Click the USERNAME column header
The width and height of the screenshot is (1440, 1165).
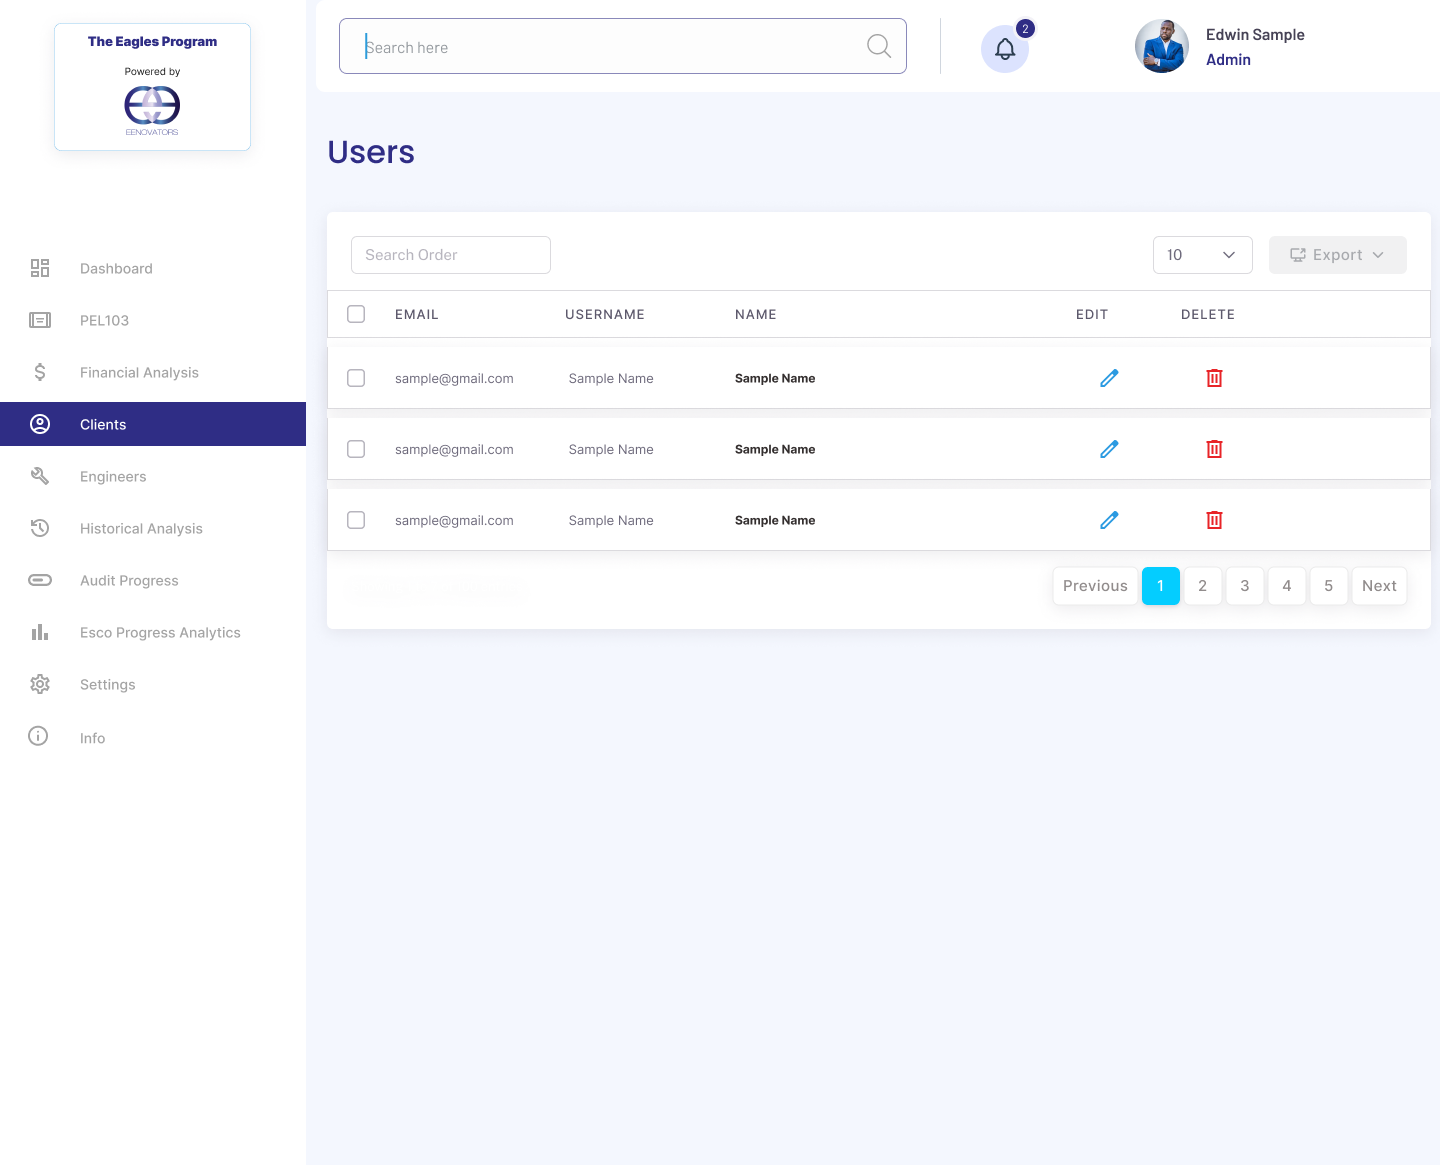[x=605, y=314]
